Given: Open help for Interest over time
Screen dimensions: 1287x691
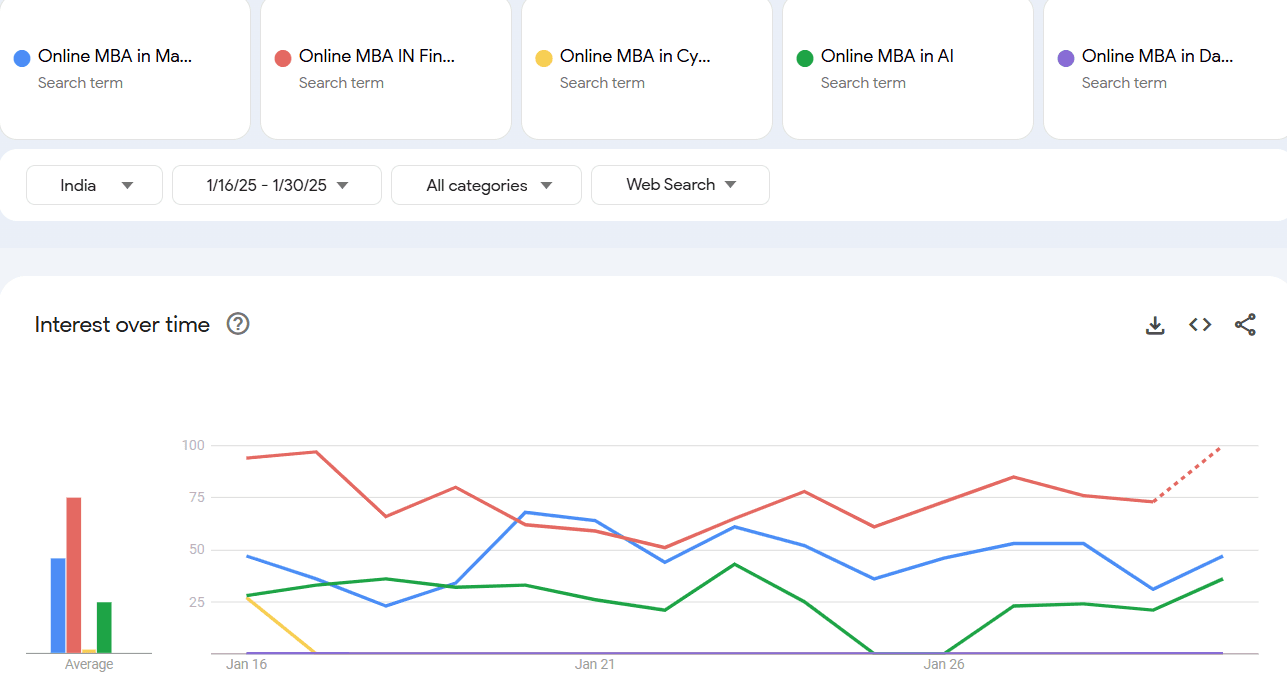Looking at the screenshot, I should point(238,324).
